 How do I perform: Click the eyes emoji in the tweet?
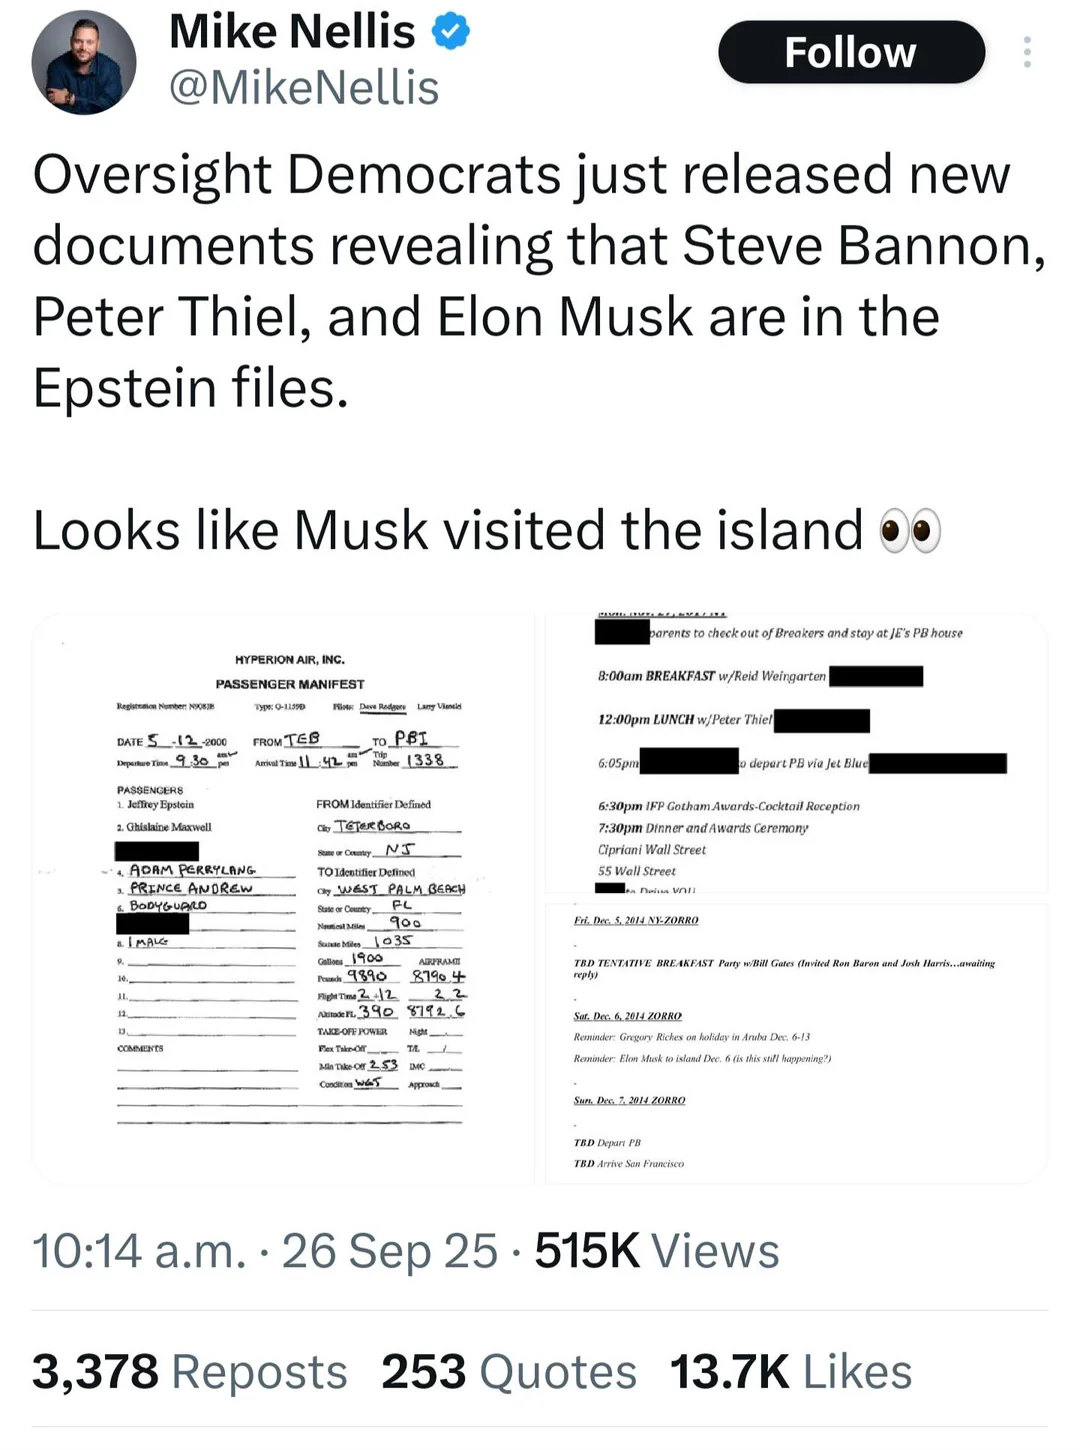[x=909, y=530]
